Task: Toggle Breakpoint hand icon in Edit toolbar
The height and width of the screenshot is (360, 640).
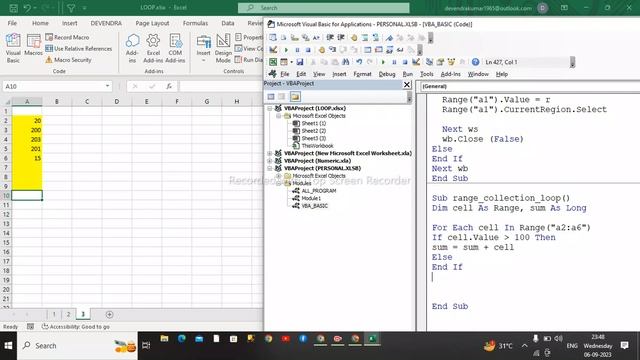Action: [354, 38]
